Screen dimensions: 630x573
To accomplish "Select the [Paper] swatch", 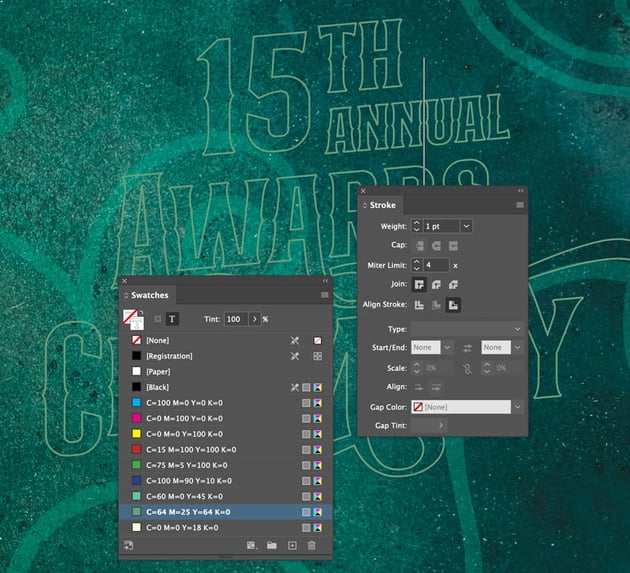I will point(225,372).
